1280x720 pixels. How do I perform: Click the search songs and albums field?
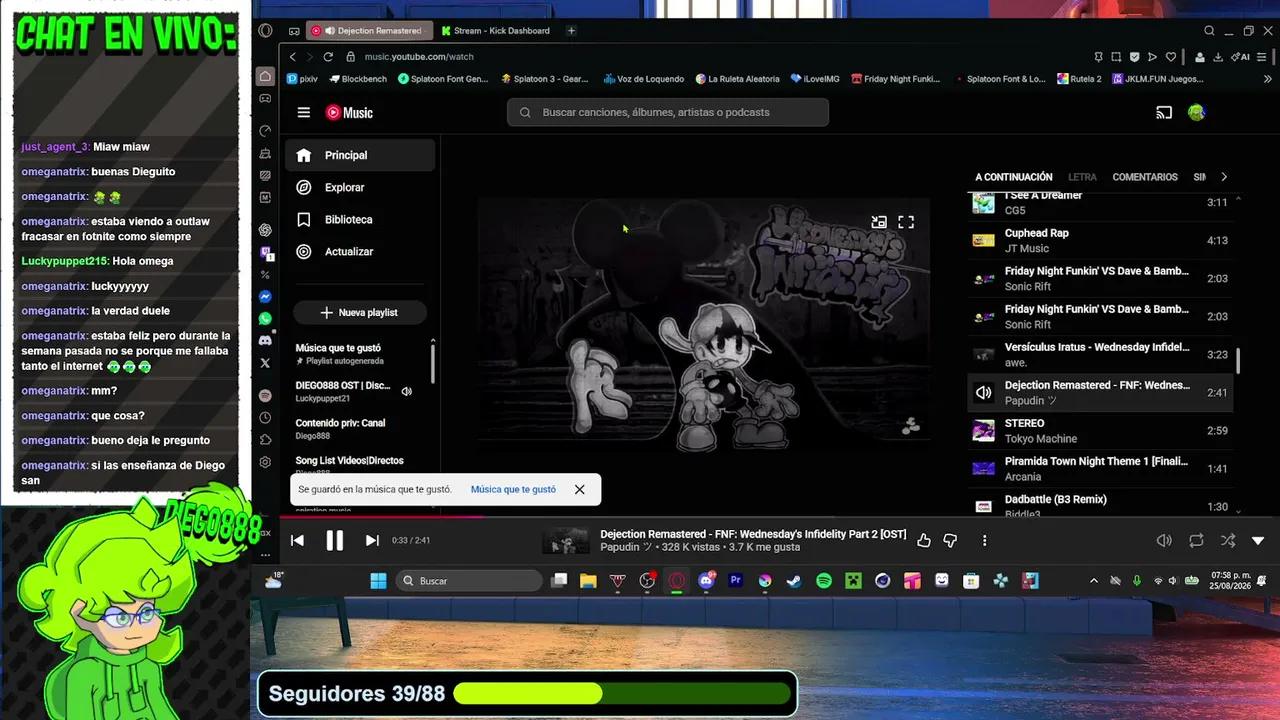(668, 112)
